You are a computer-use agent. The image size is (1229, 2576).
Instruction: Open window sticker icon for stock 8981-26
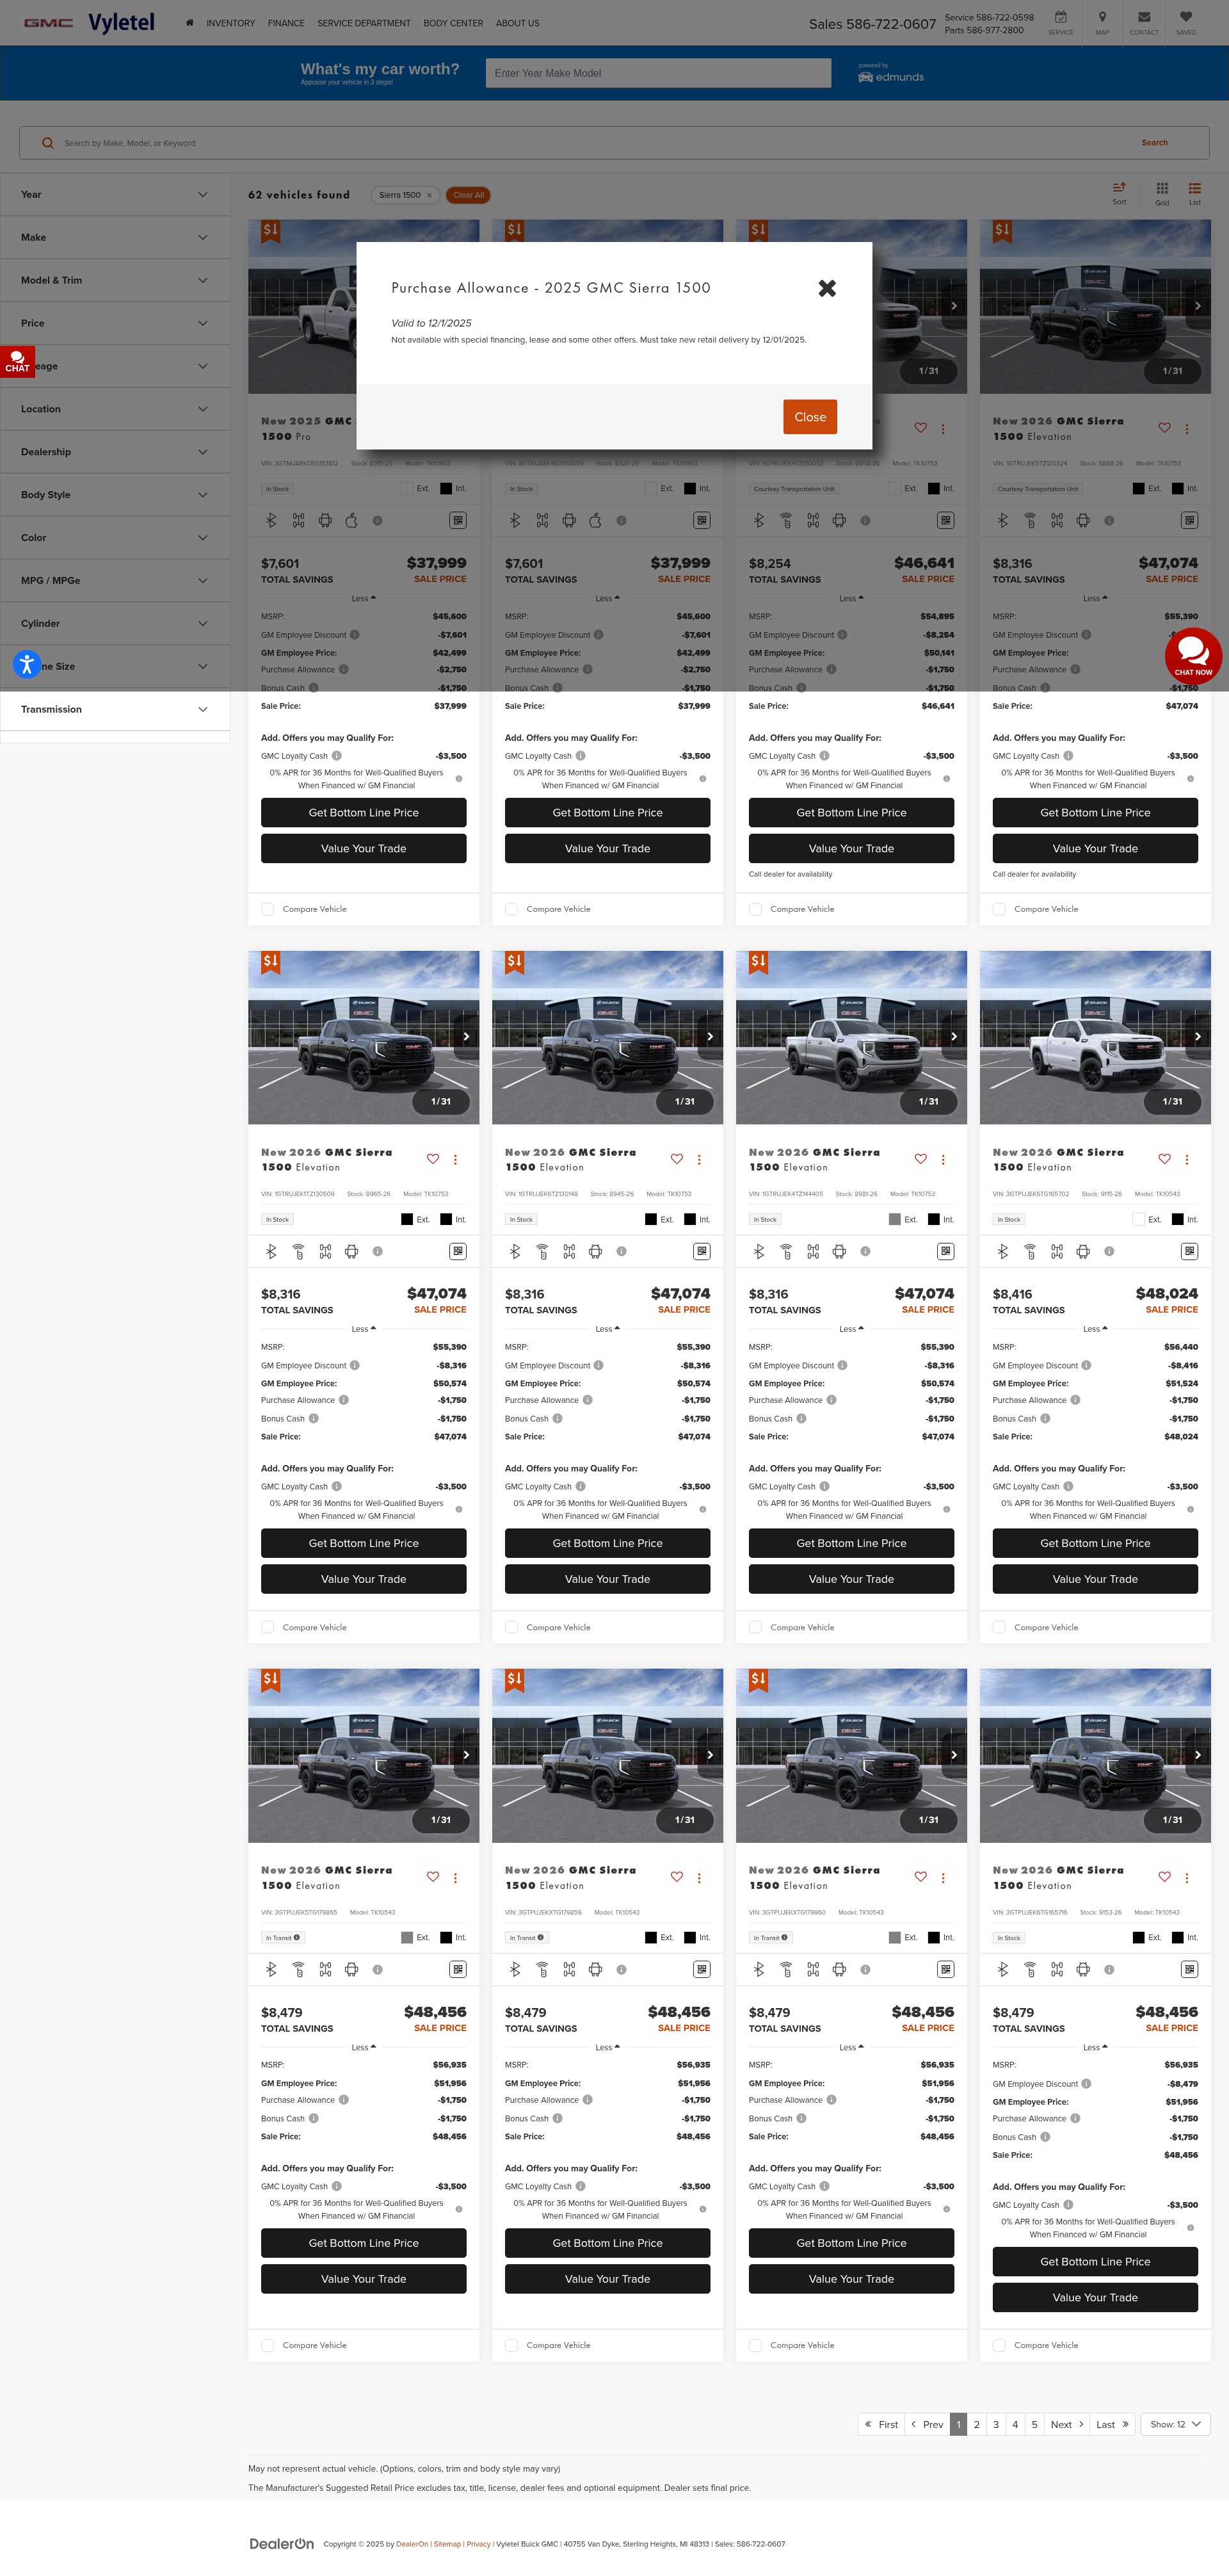945,1251
